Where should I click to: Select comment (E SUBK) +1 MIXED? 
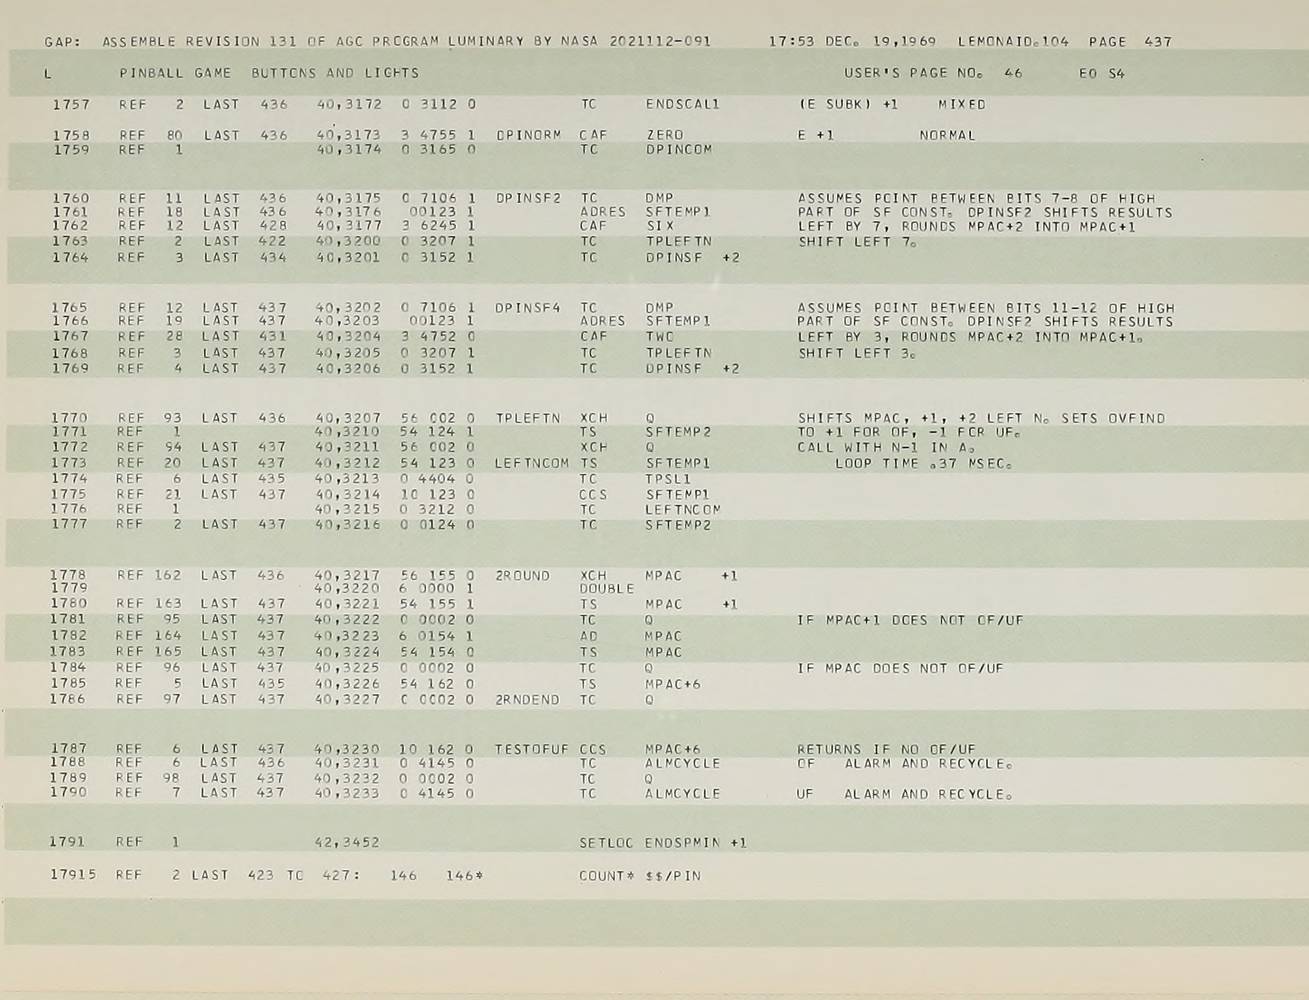coord(892,104)
